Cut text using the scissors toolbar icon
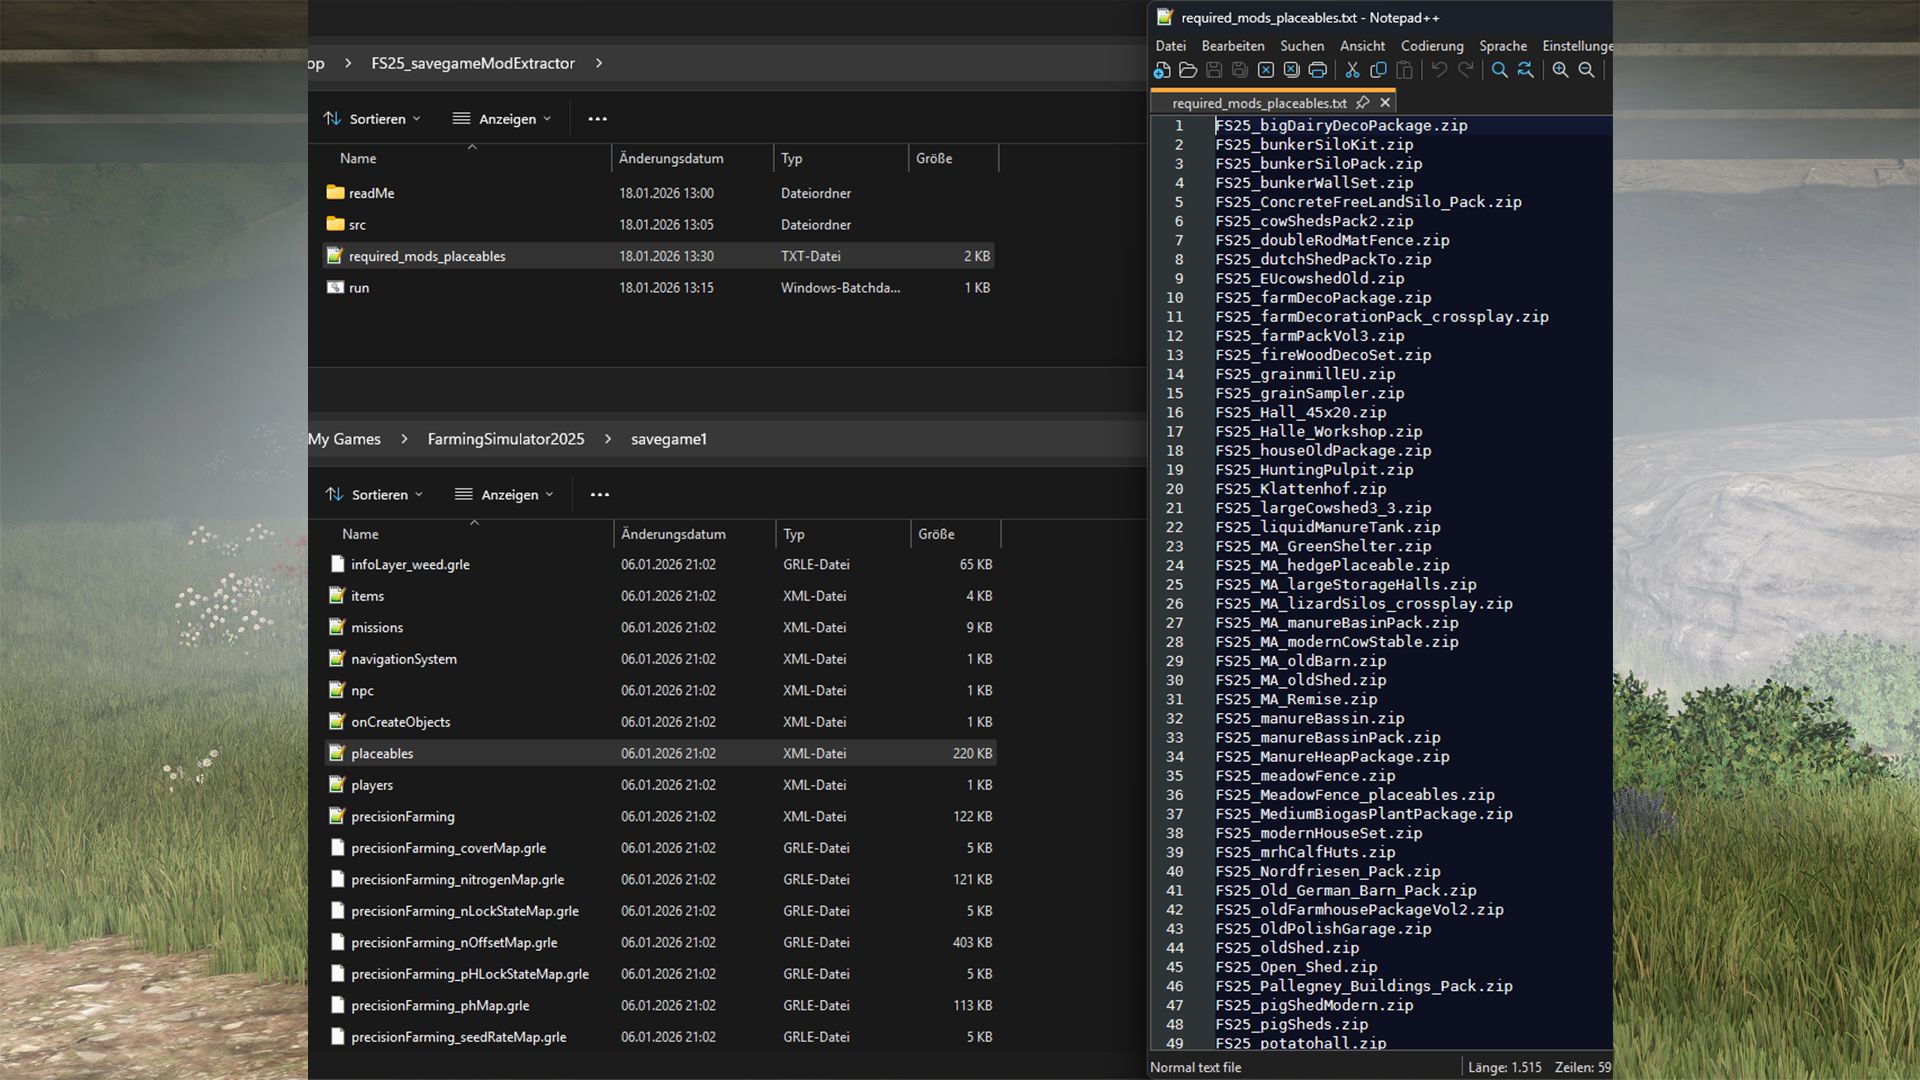The image size is (1920, 1080). [1352, 70]
